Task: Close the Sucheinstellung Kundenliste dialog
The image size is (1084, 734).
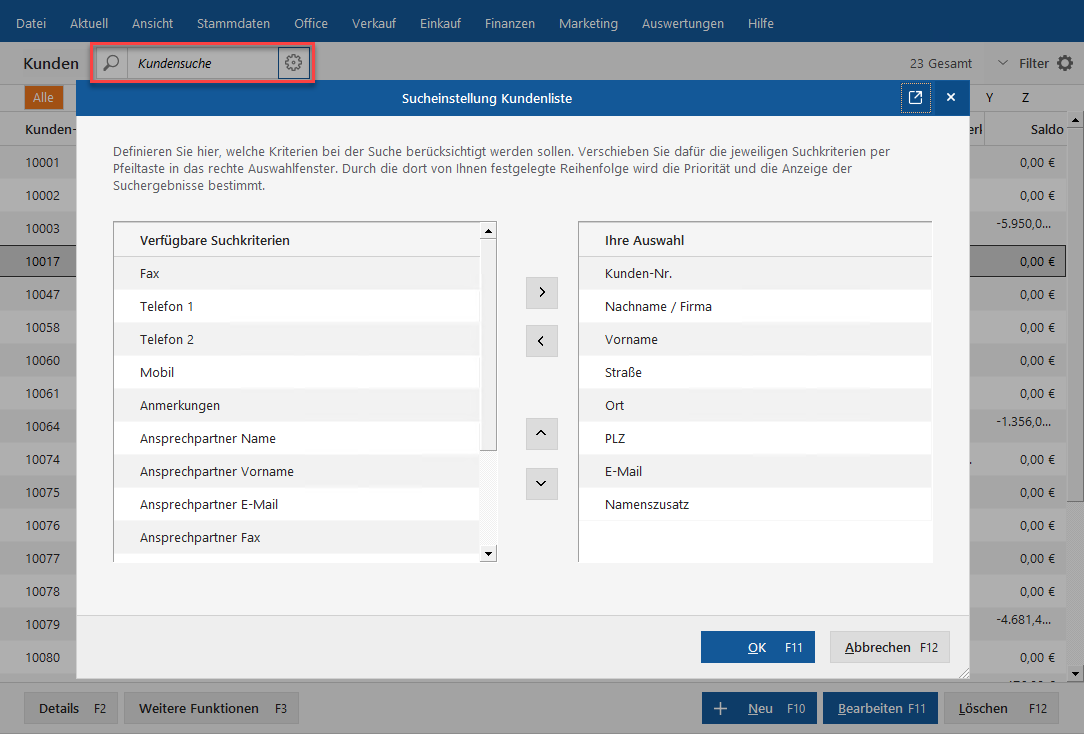Action: pos(951,98)
